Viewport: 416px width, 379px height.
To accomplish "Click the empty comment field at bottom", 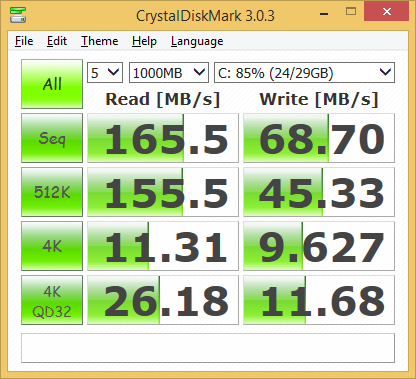I will pos(208,348).
